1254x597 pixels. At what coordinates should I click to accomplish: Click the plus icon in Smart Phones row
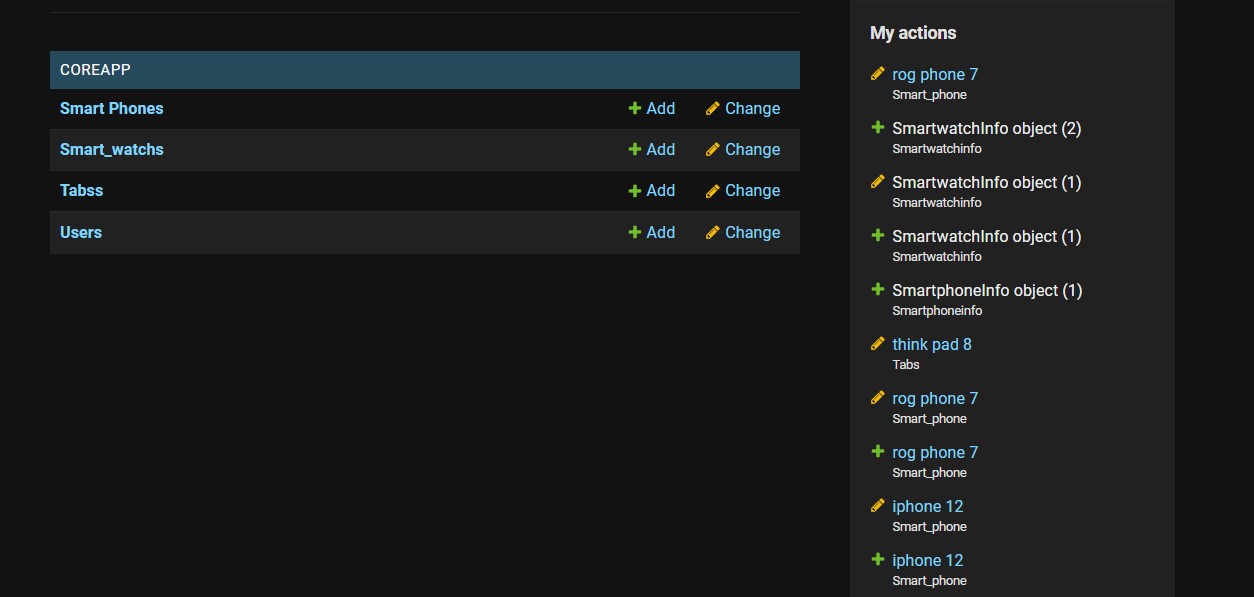(x=634, y=108)
